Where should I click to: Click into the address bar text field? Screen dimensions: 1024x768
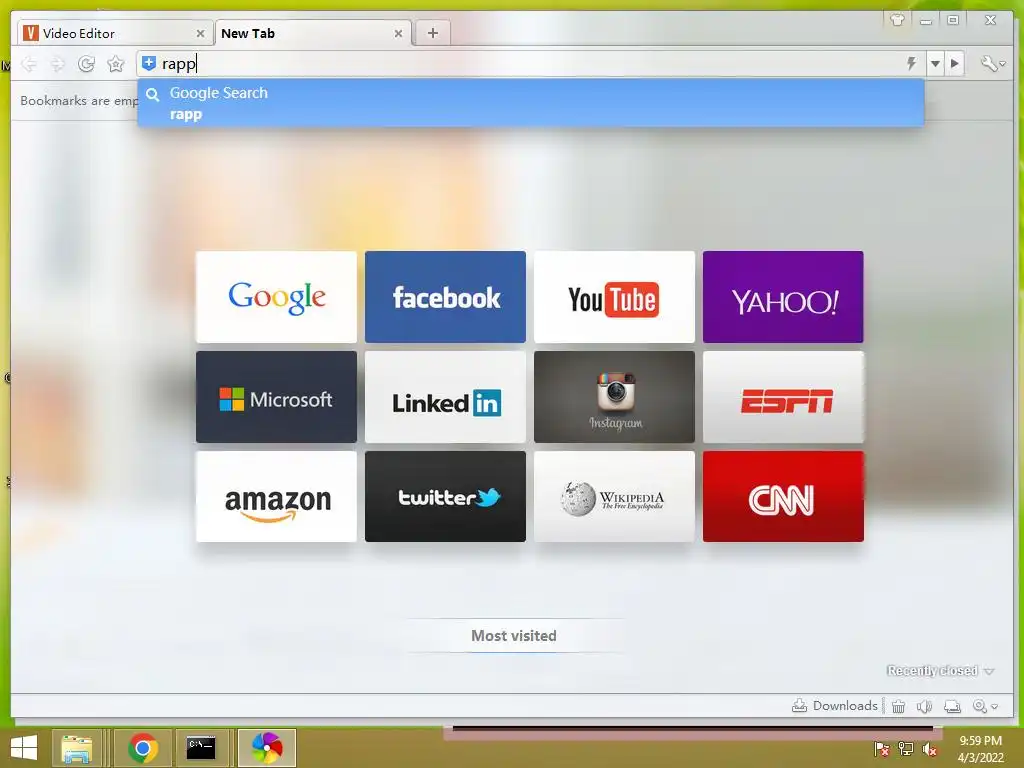click(x=529, y=63)
